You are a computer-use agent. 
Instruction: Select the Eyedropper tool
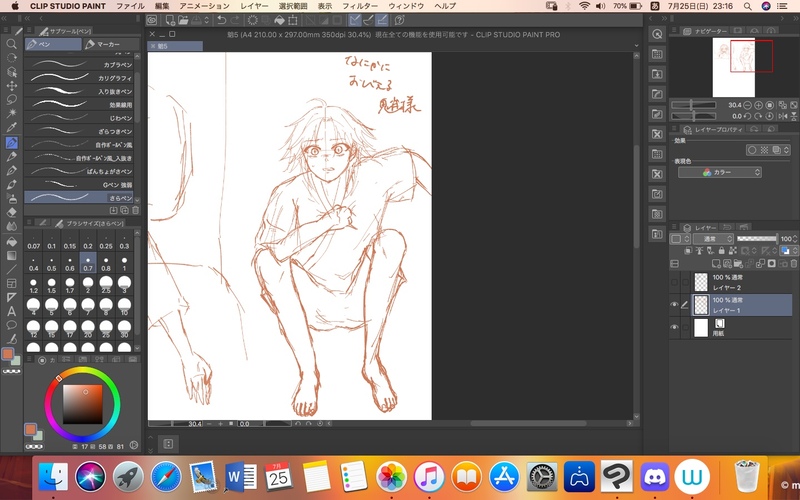click(x=11, y=128)
